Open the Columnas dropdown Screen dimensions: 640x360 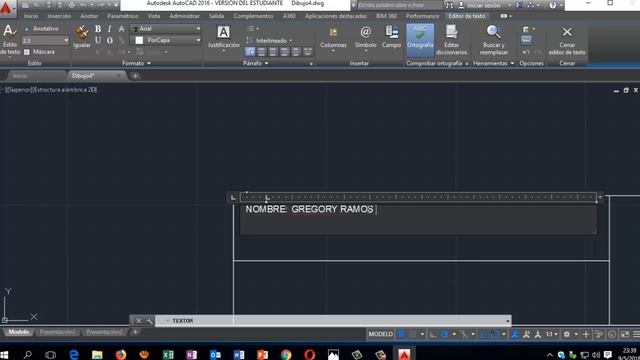click(x=333, y=38)
